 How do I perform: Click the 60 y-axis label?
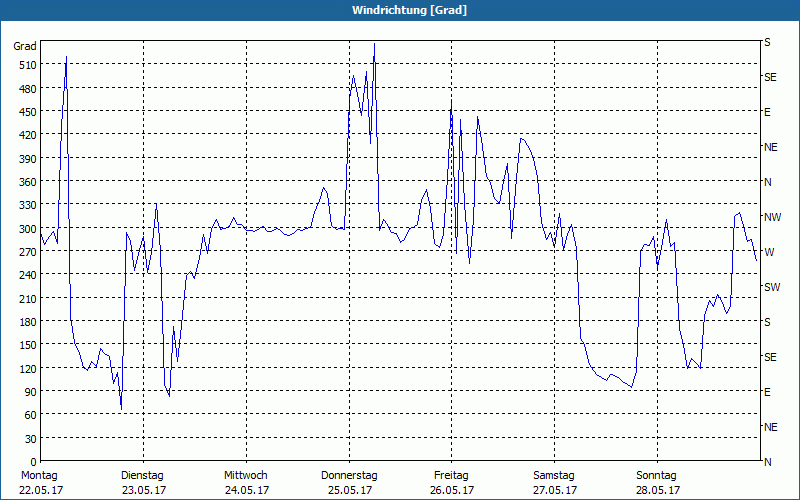[x=31, y=415]
